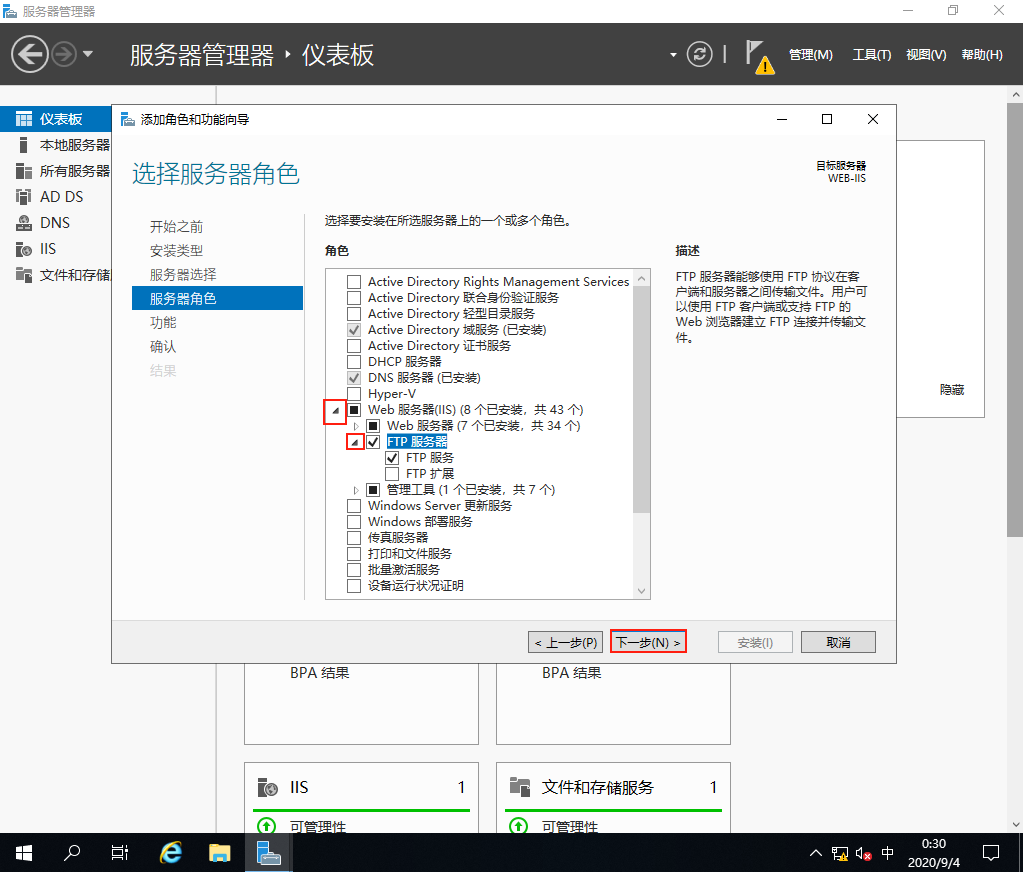Uncheck the FTP 服务 checkbox
Viewport: 1023px width, 872px height.
pos(392,458)
